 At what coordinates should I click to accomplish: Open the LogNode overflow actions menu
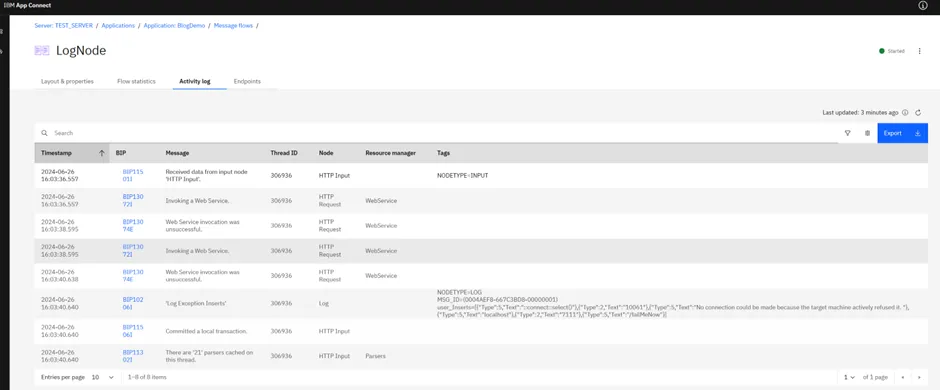(920, 51)
